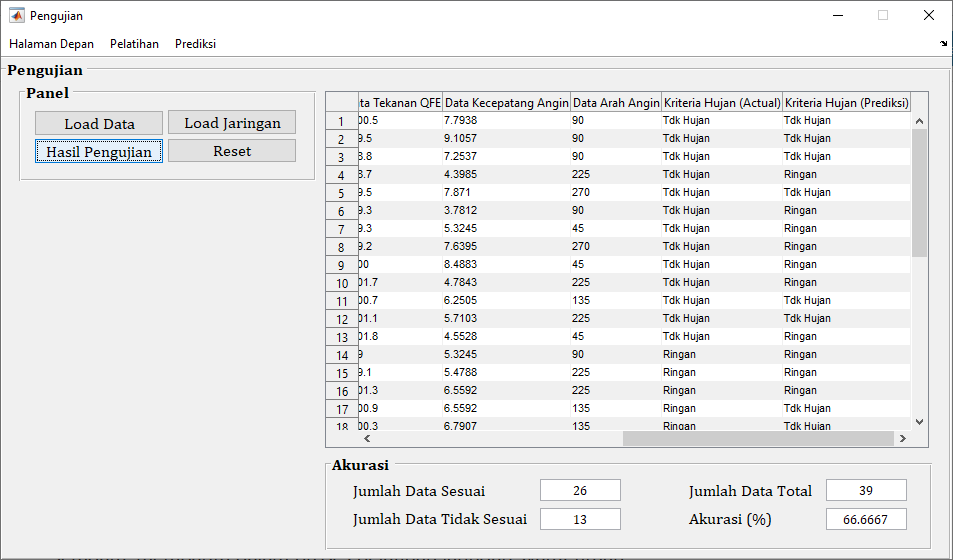
Task: Click the MATLAB icon in title bar
Action: 16,16
